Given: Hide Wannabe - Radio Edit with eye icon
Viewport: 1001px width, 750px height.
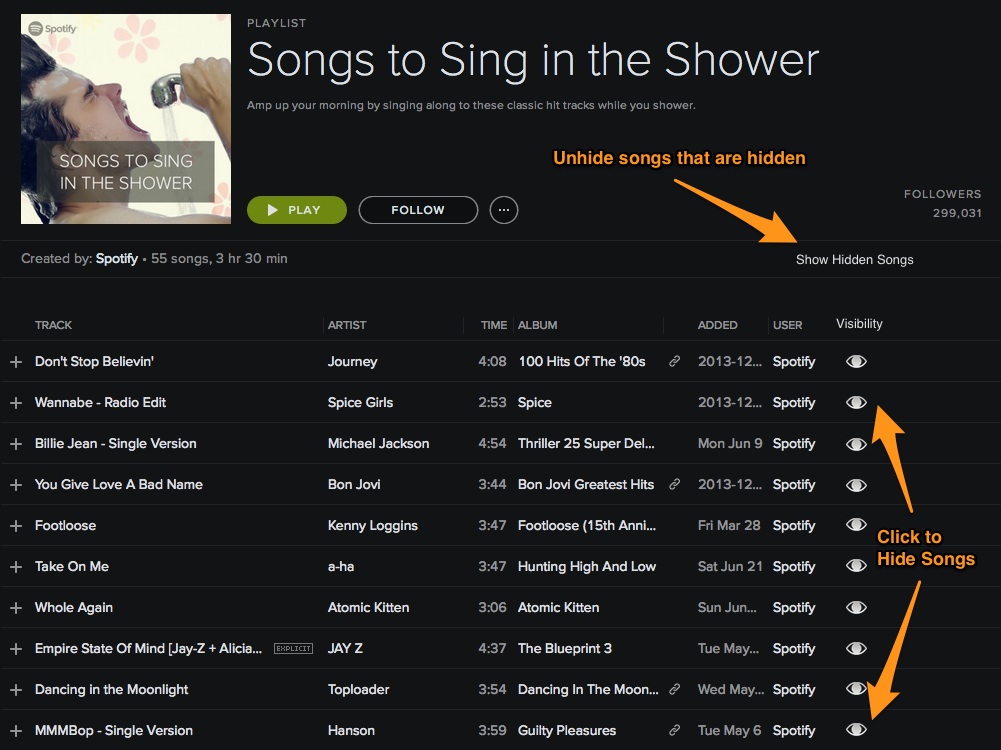Looking at the screenshot, I should tap(856, 402).
